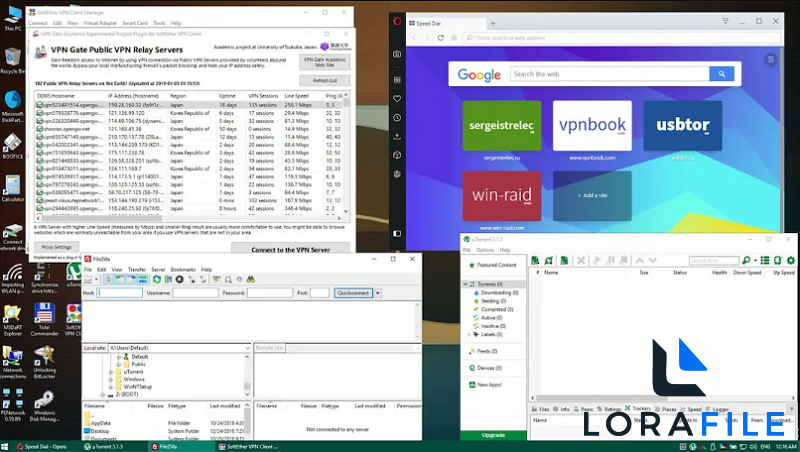Toggle uTorrent list view layout icon
Image resolution: width=800 pixels, height=452 pixels.
tap(765, 261)
